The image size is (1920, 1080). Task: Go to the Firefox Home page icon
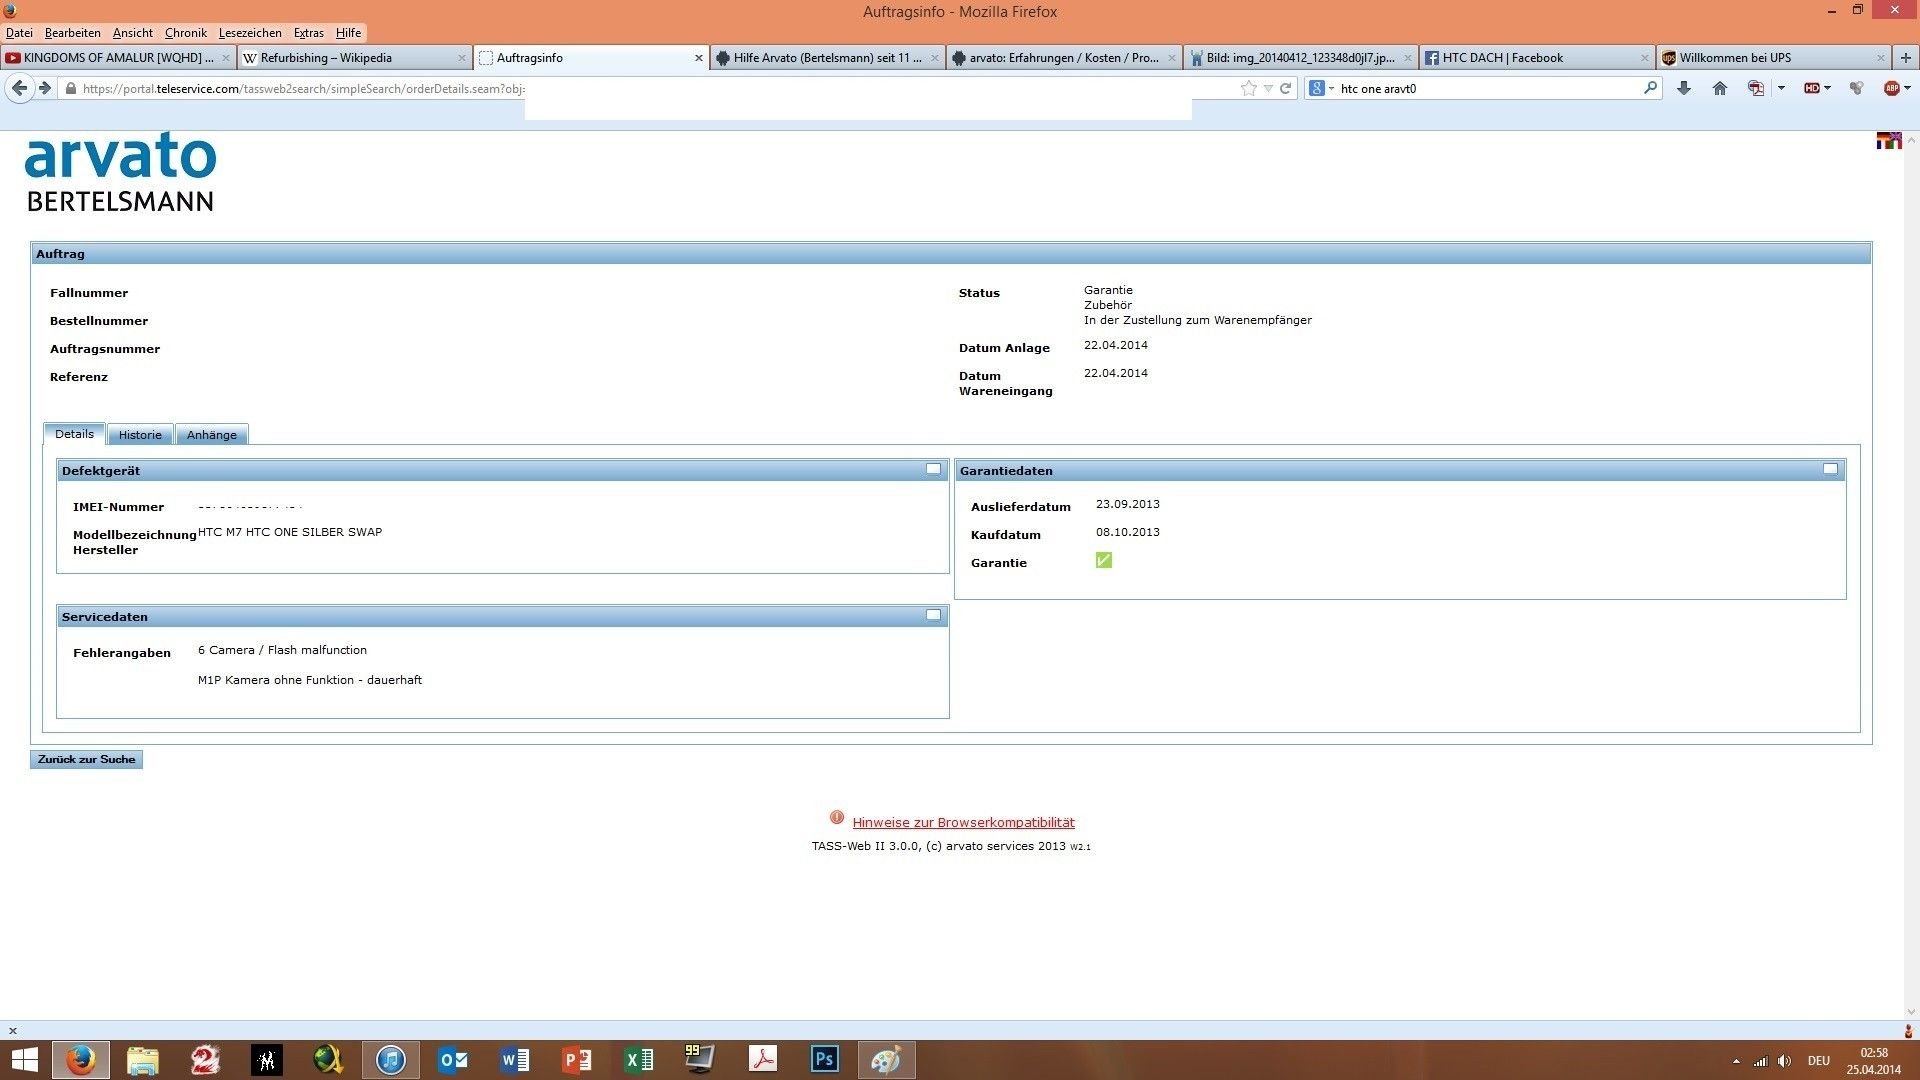(x=1720, y=88)
